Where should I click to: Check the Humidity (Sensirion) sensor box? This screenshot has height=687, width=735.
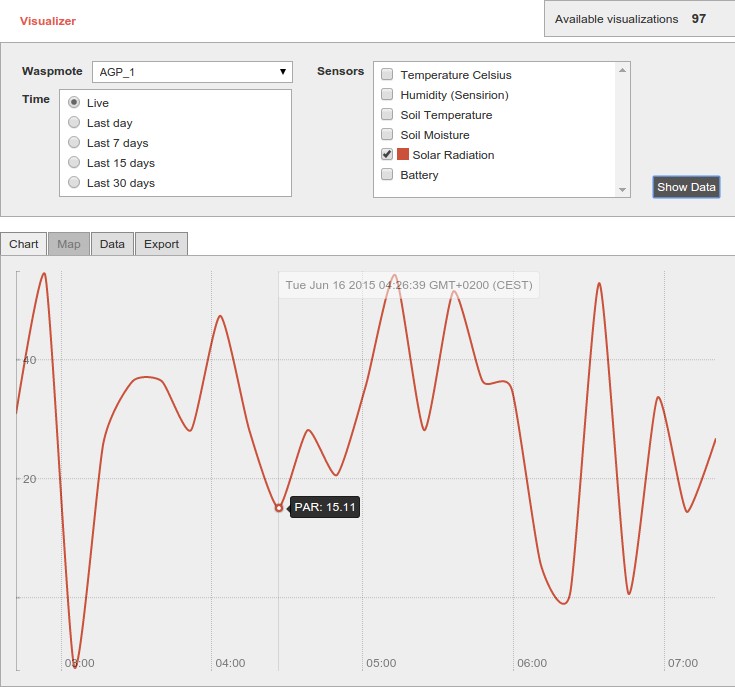pos(387,95)
